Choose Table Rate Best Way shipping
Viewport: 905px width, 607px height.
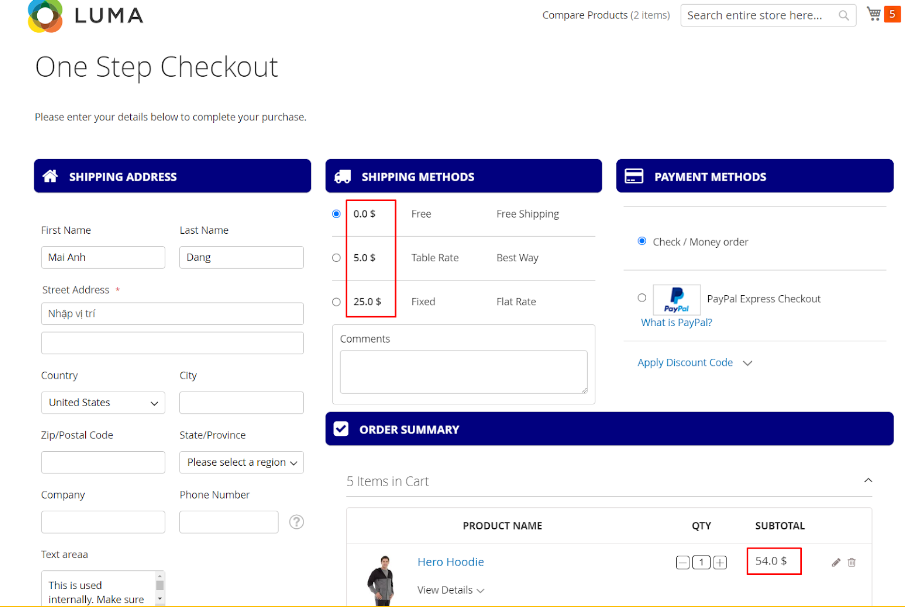click(x=336, y=258)
